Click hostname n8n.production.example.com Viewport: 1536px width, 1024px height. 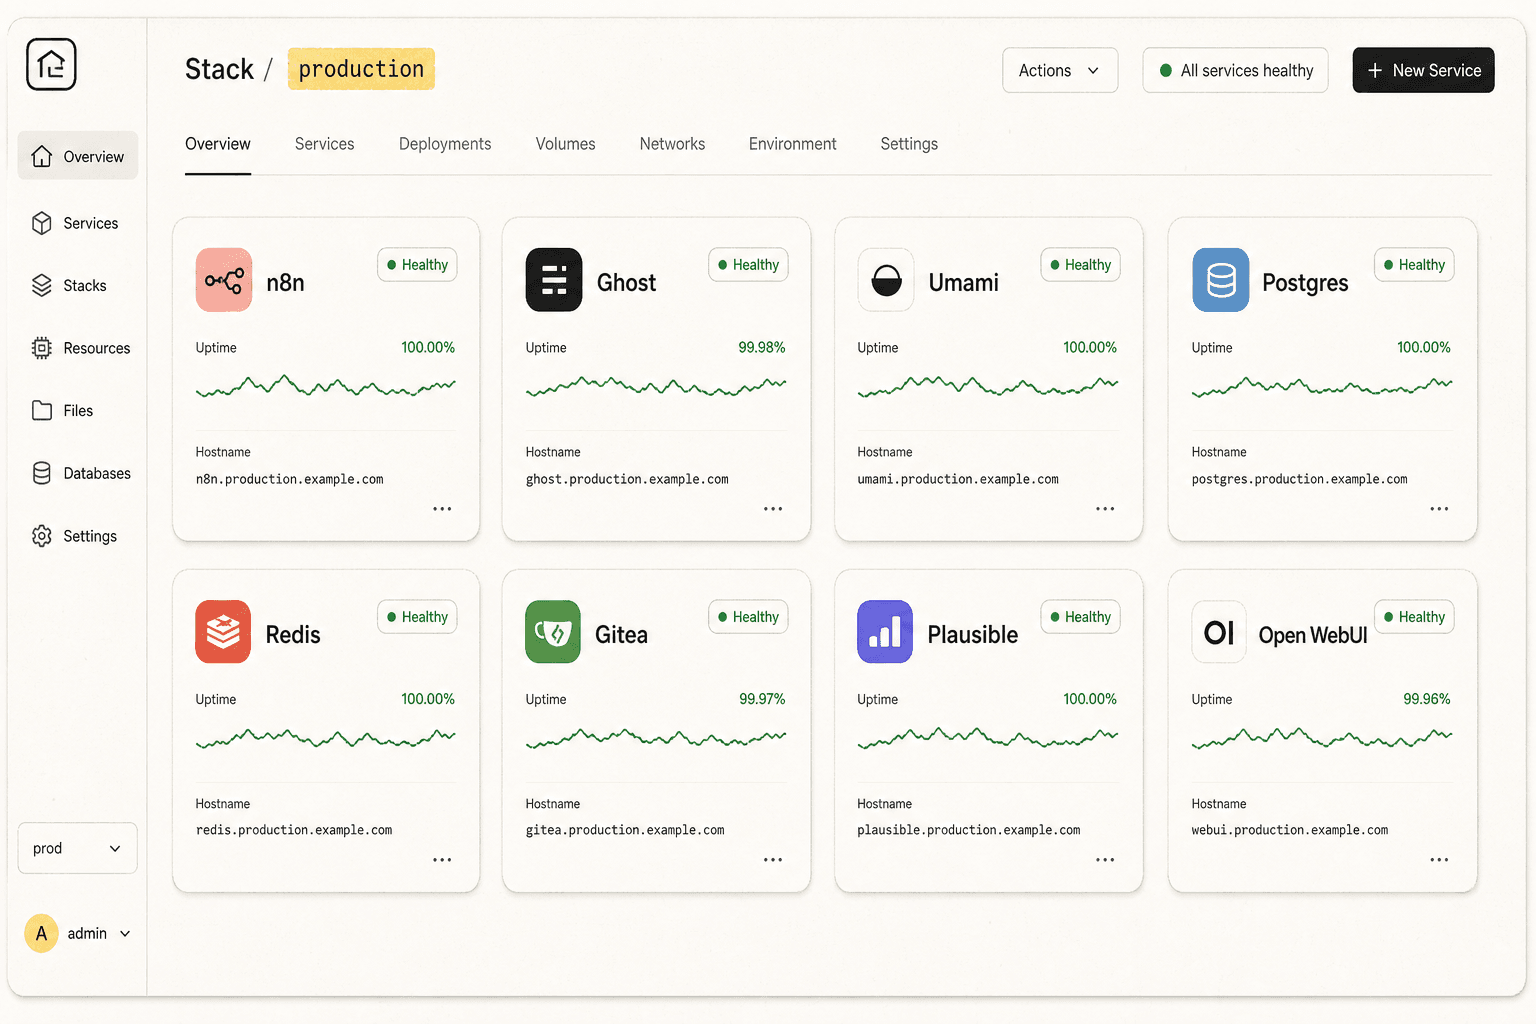(290, 479)
